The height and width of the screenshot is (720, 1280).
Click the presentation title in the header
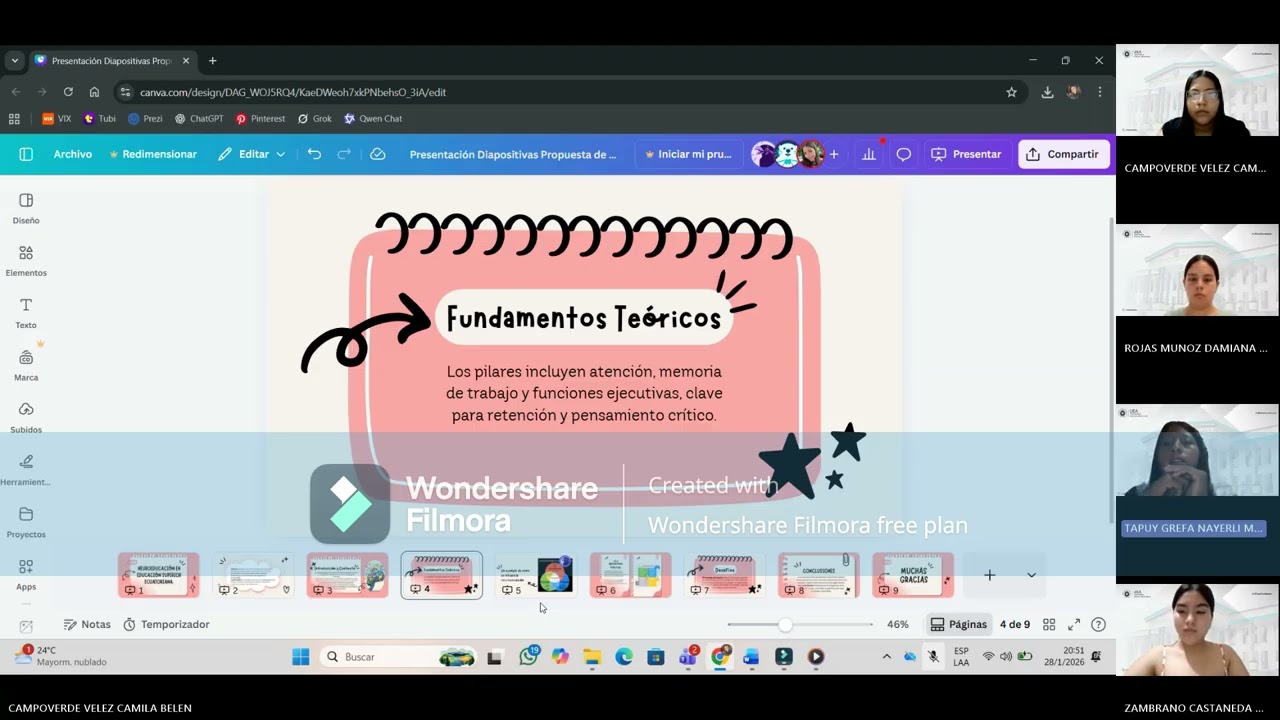pyautogui.click(x=513, y=154)
